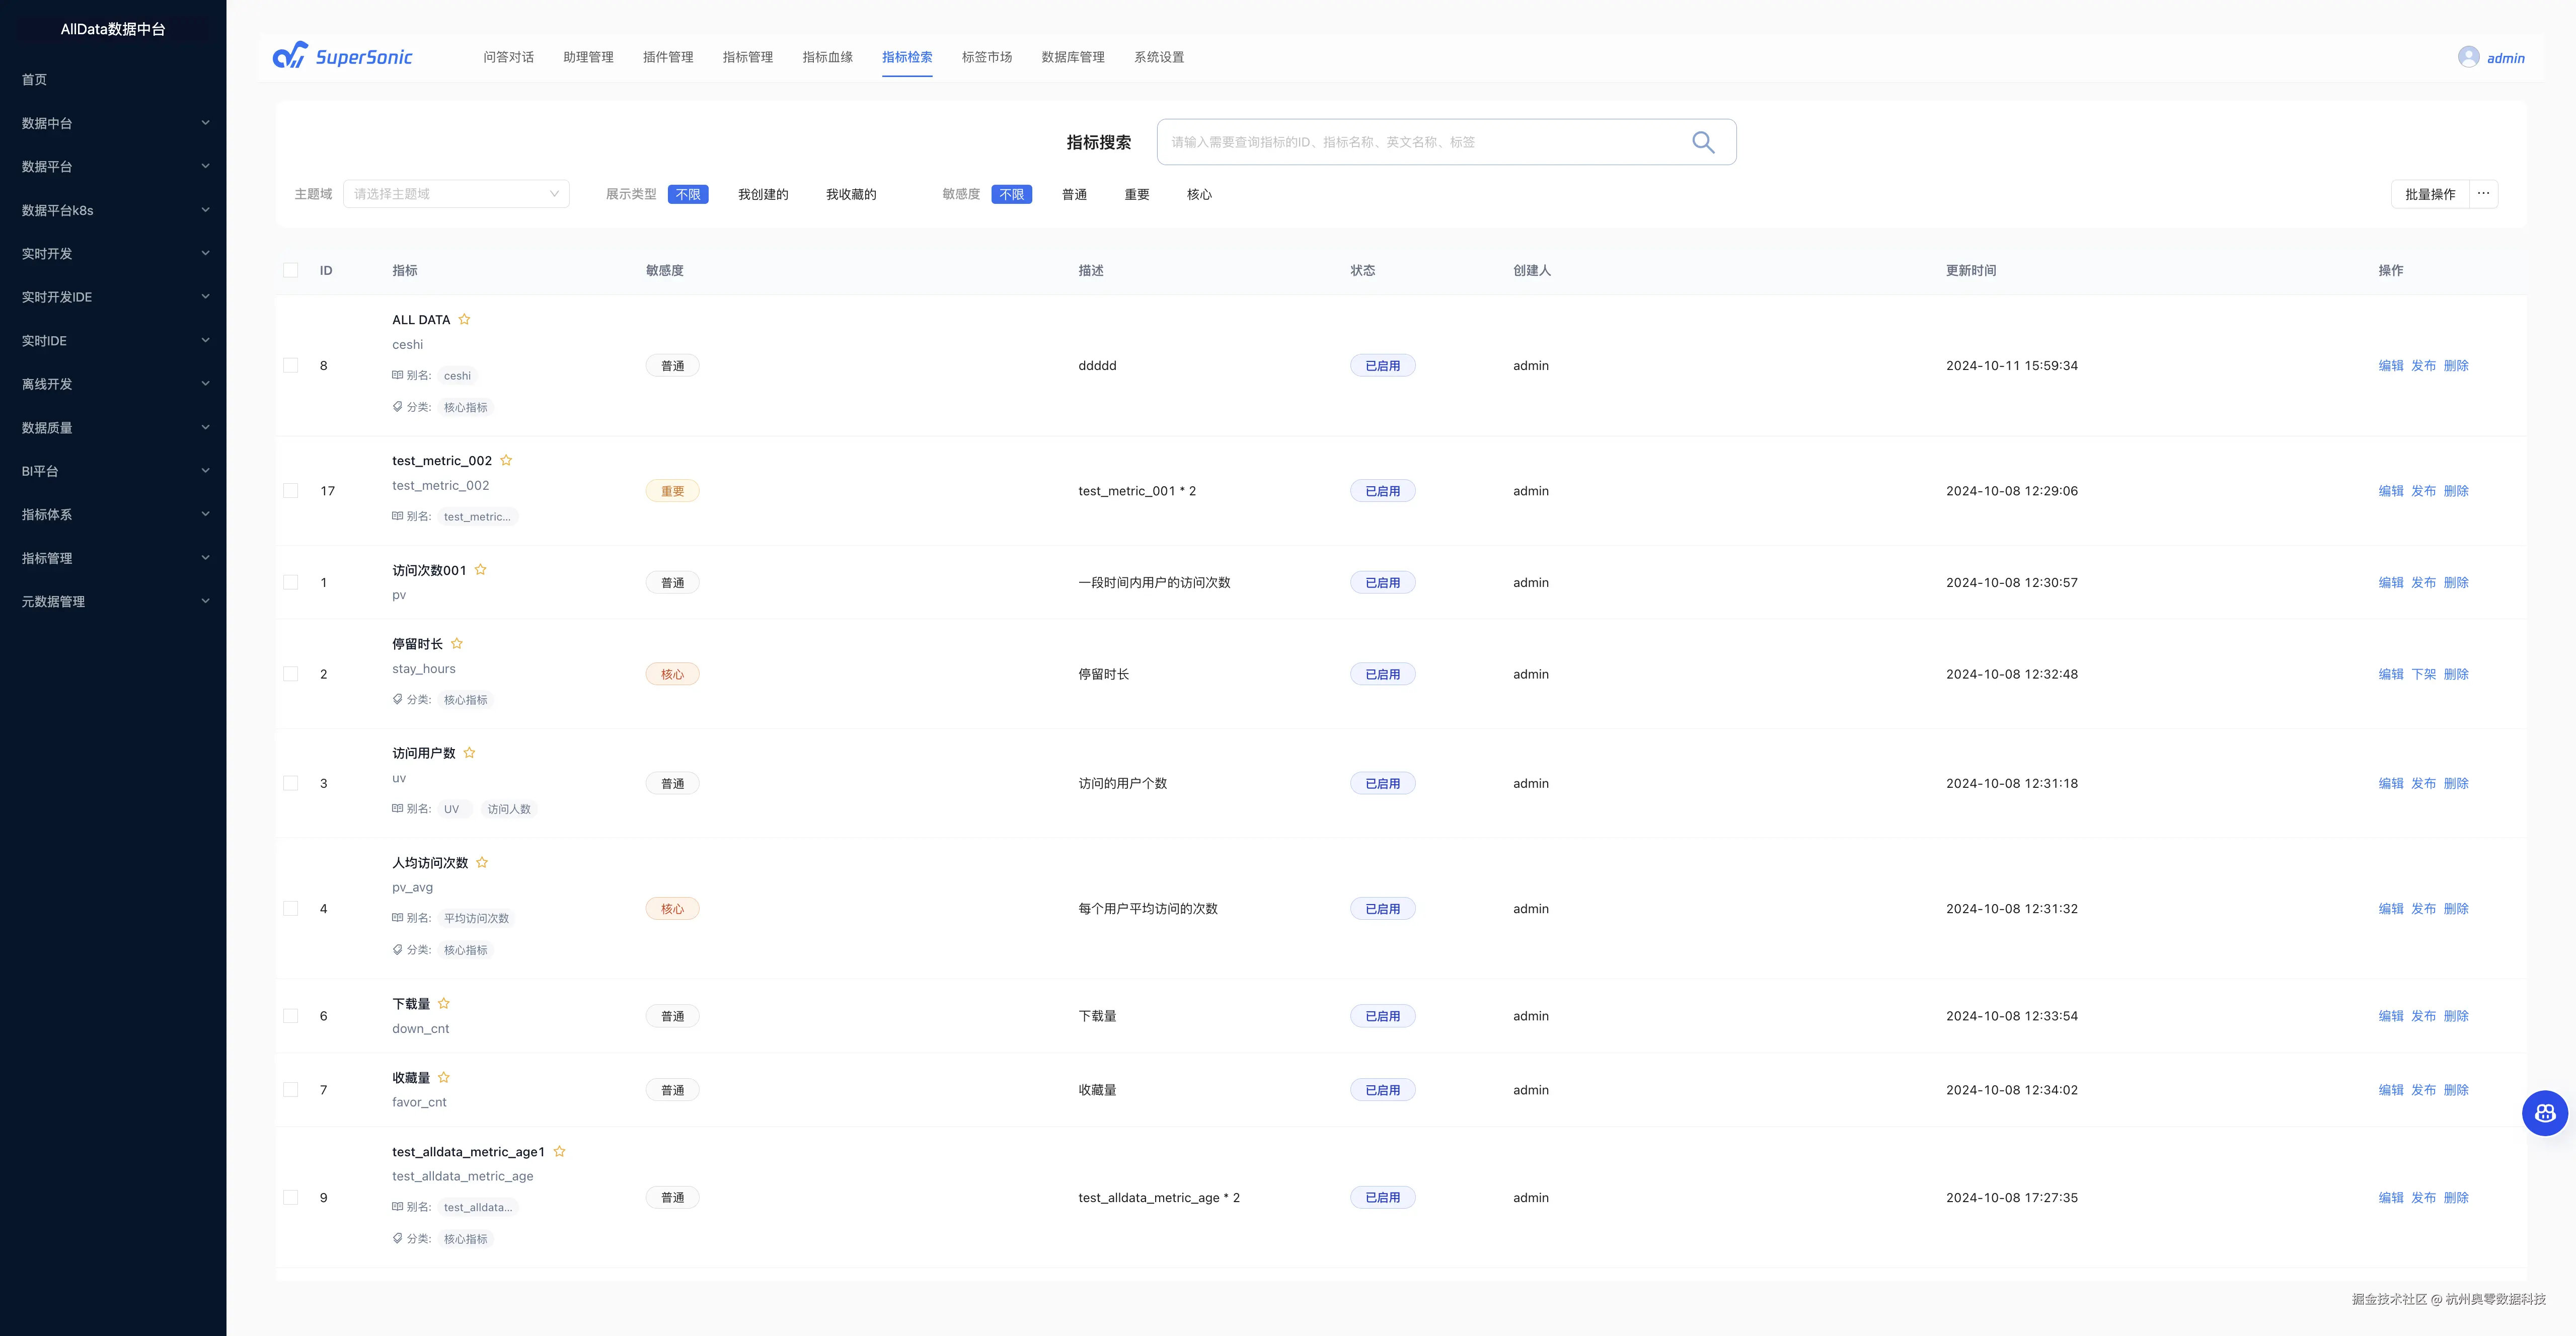Image resolution: width=2576 pixels, height=1336 pixels.
Task: Focus the 指标搜索 input field
Action: pyautogui.click(x=1420, y=142)
